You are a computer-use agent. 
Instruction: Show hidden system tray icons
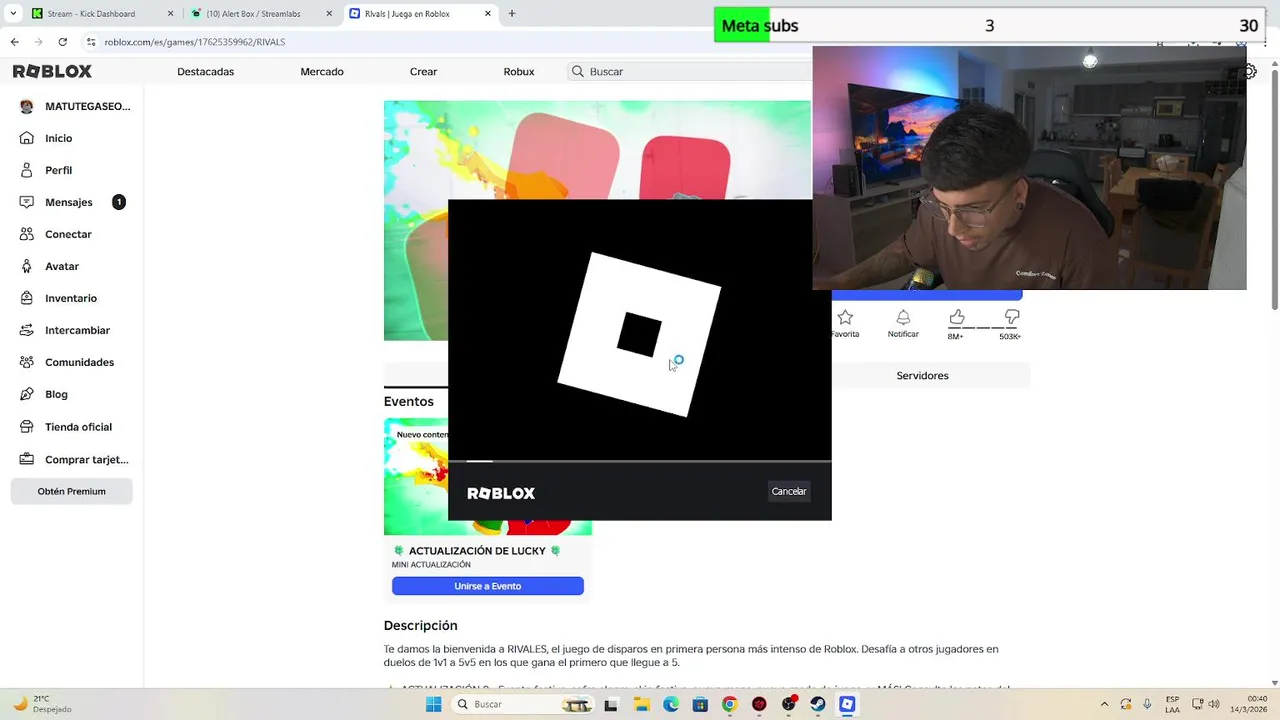click(1104, 704)
